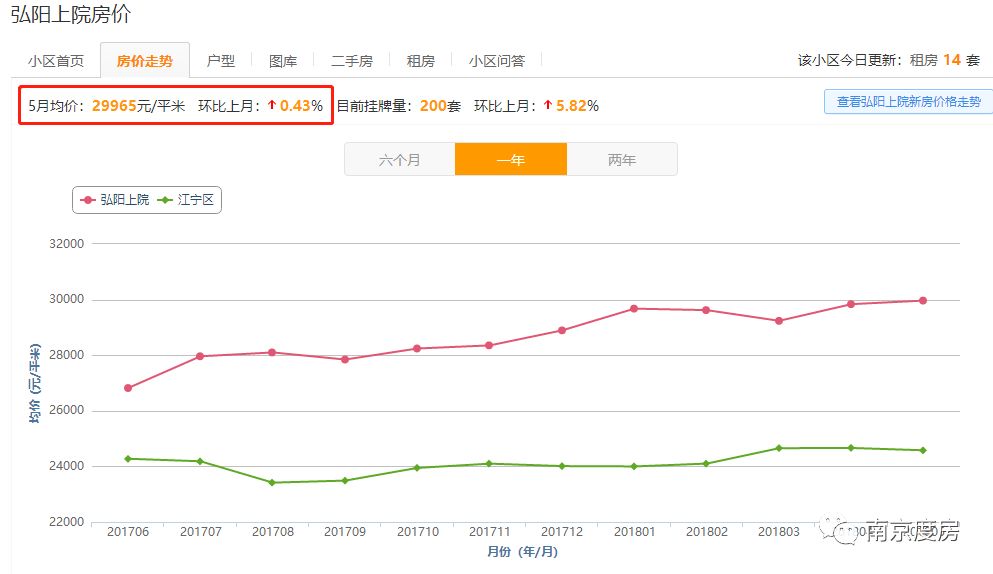Viewport: 993px width, 574px height.
Task: Select the 两年 time range
Action: 621,160
